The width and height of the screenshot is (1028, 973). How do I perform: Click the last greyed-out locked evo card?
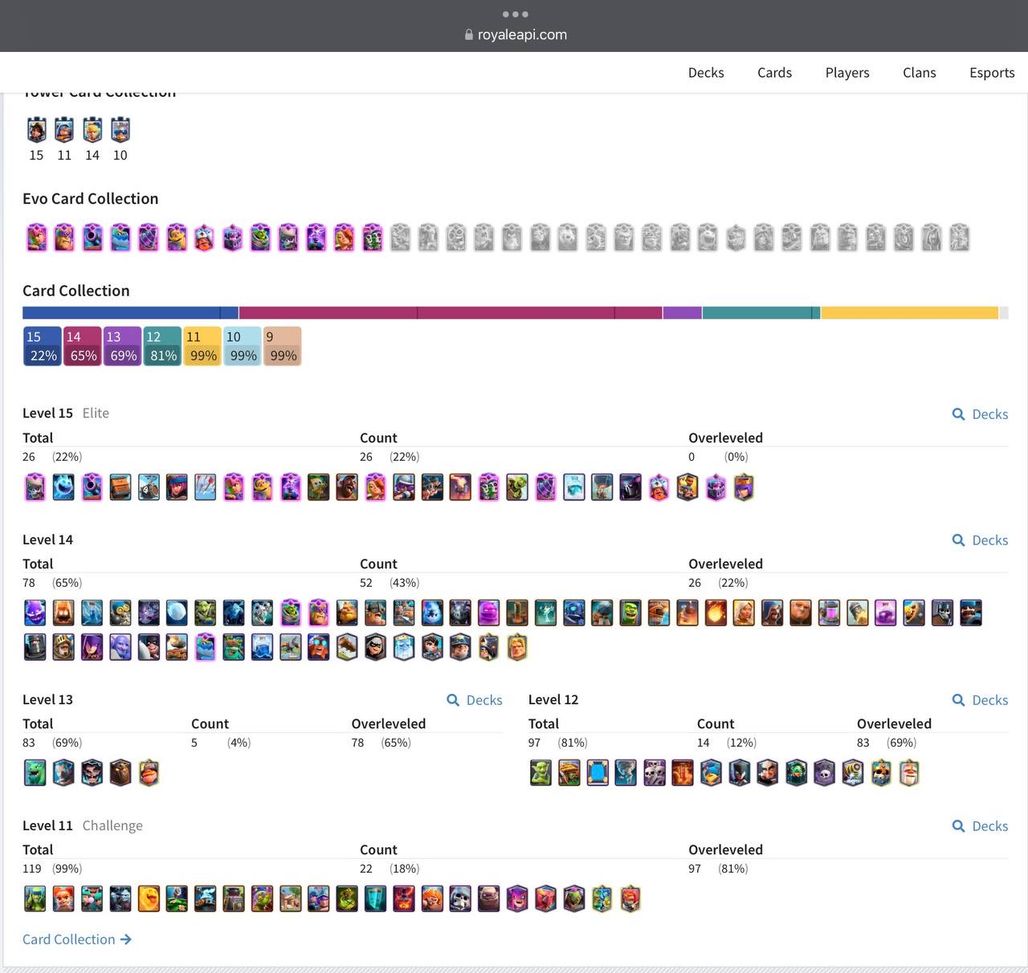point(959,237)
